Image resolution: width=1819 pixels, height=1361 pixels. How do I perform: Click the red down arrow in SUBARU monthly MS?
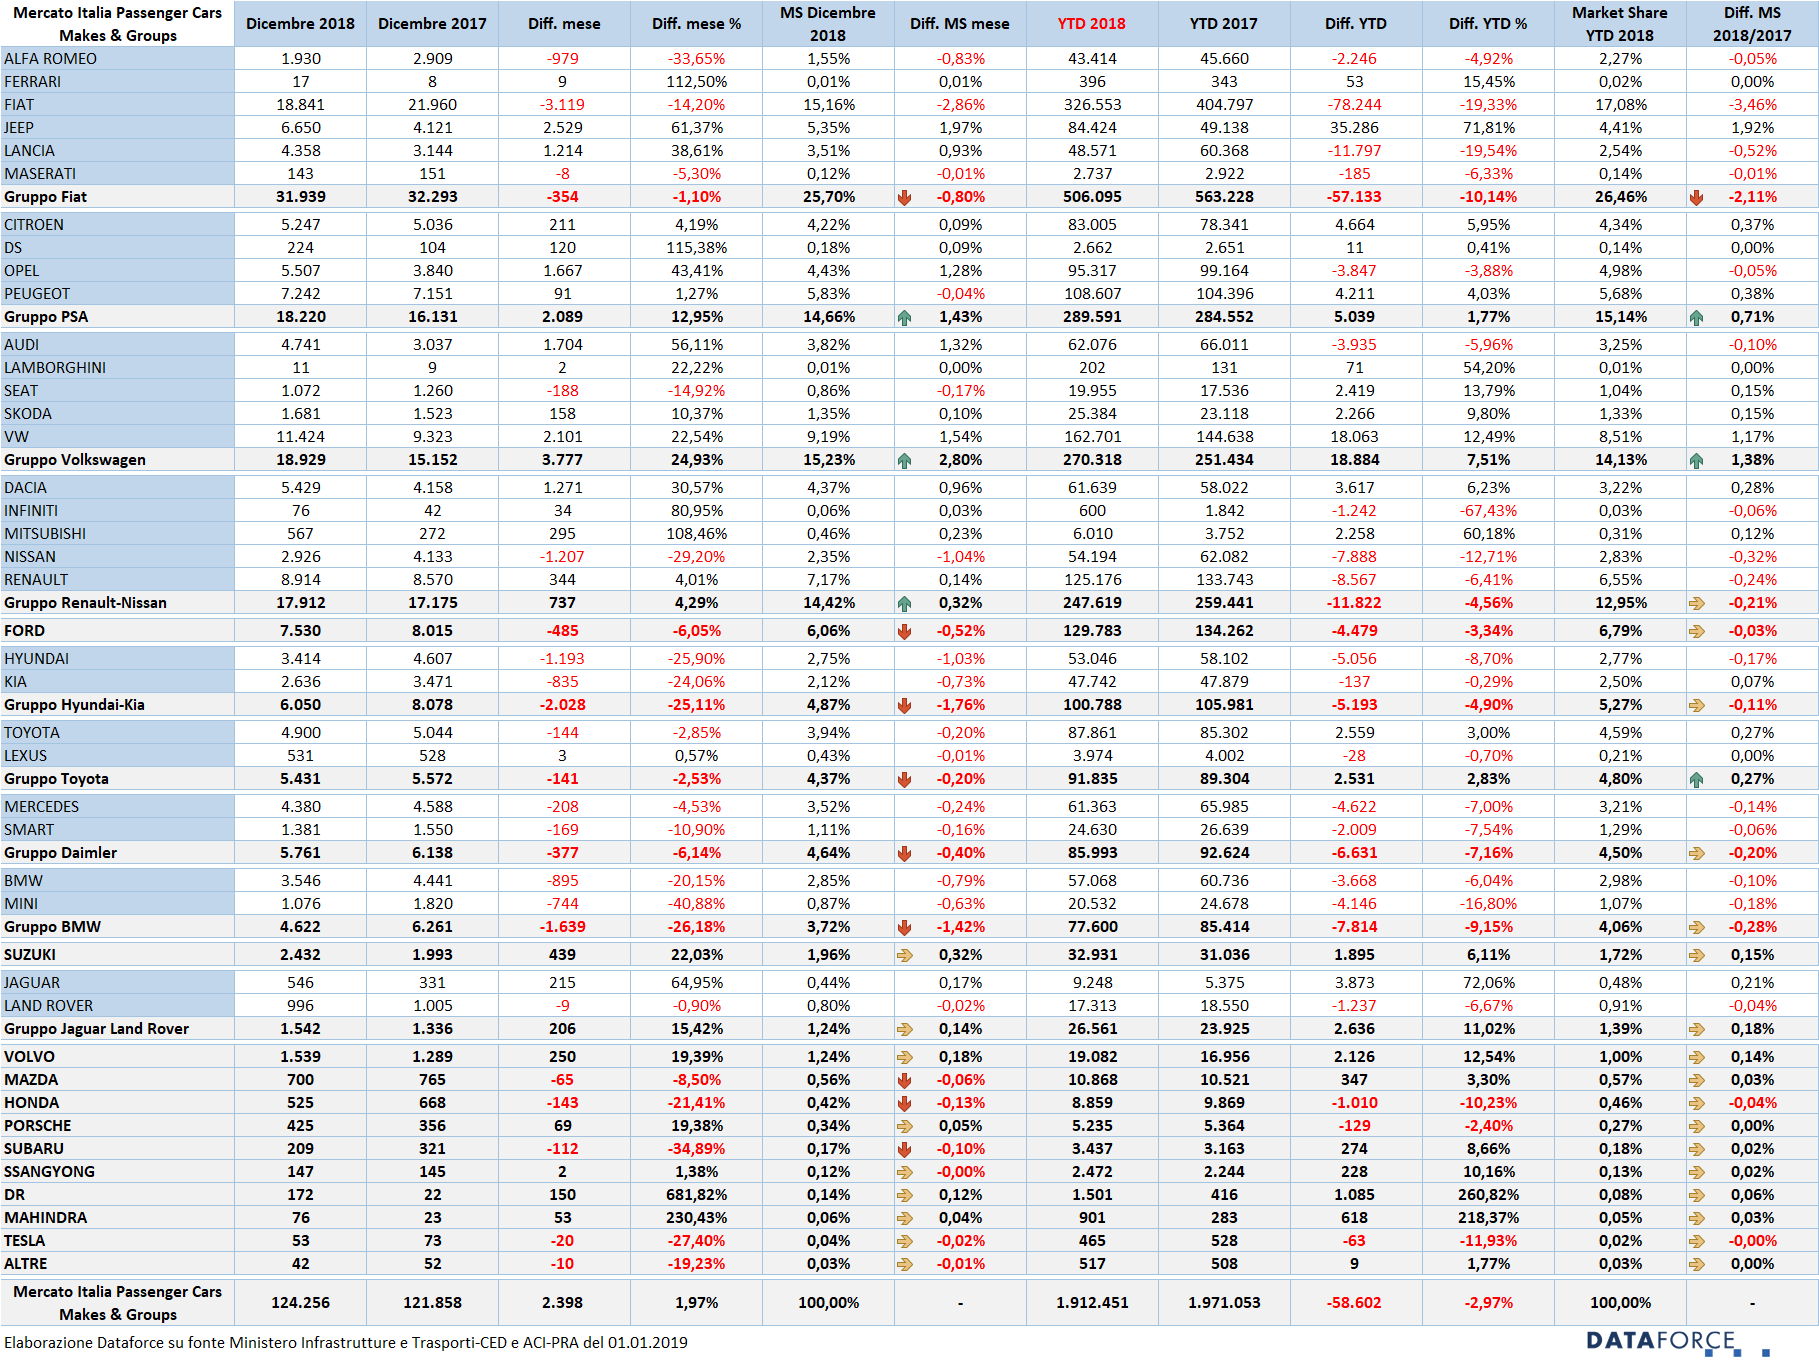coord(904,1149)
